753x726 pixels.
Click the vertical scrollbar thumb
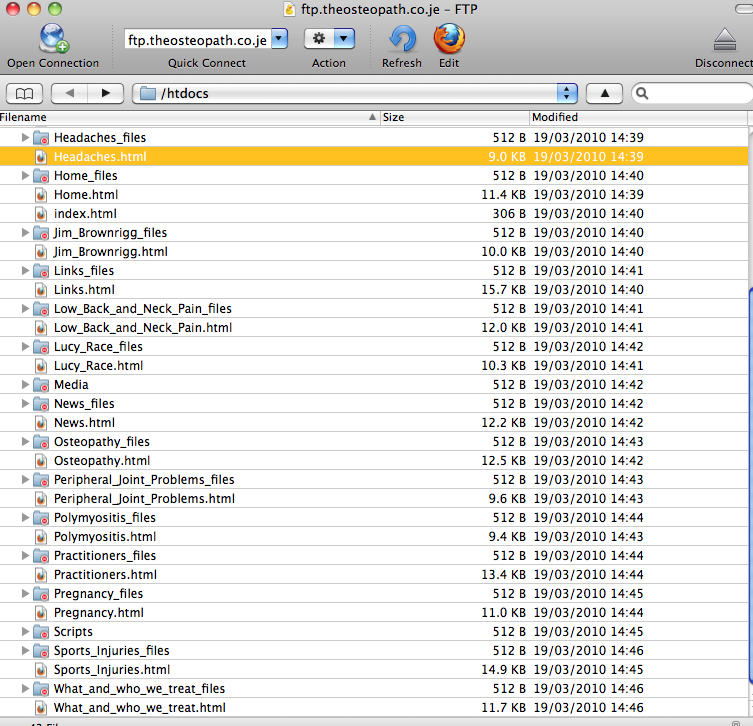click(751, 484)
